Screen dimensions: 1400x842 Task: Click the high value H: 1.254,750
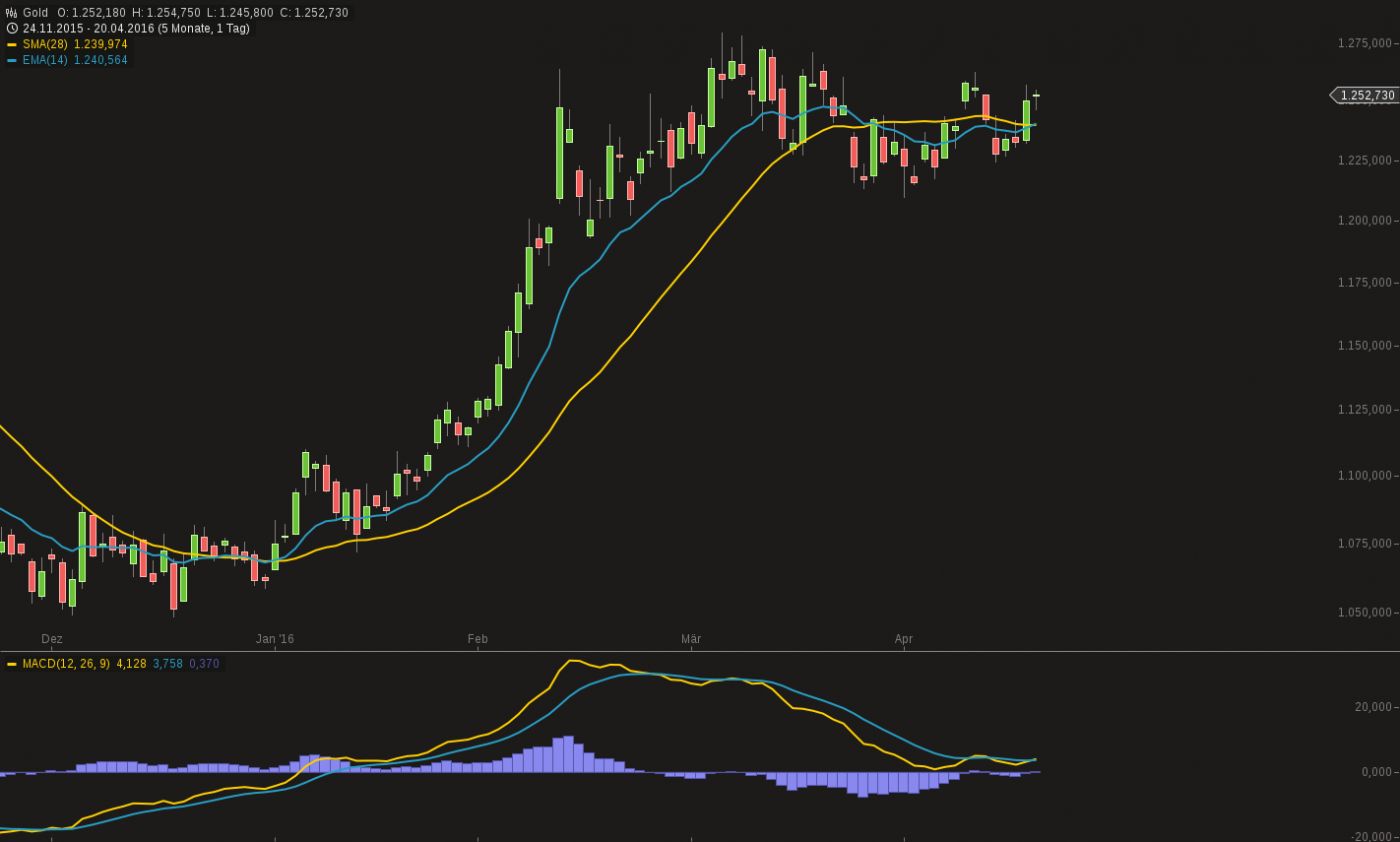pyautogui.click(x=167, y=13)
